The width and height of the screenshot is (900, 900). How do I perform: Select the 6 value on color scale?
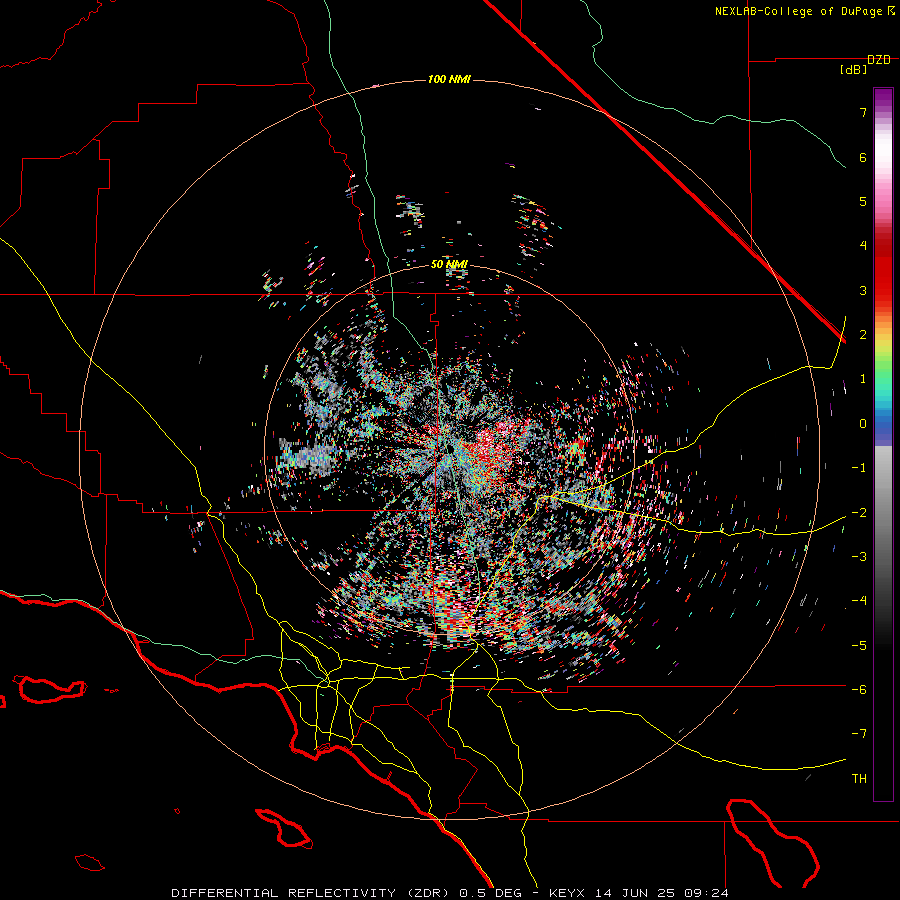pos(863,157)
